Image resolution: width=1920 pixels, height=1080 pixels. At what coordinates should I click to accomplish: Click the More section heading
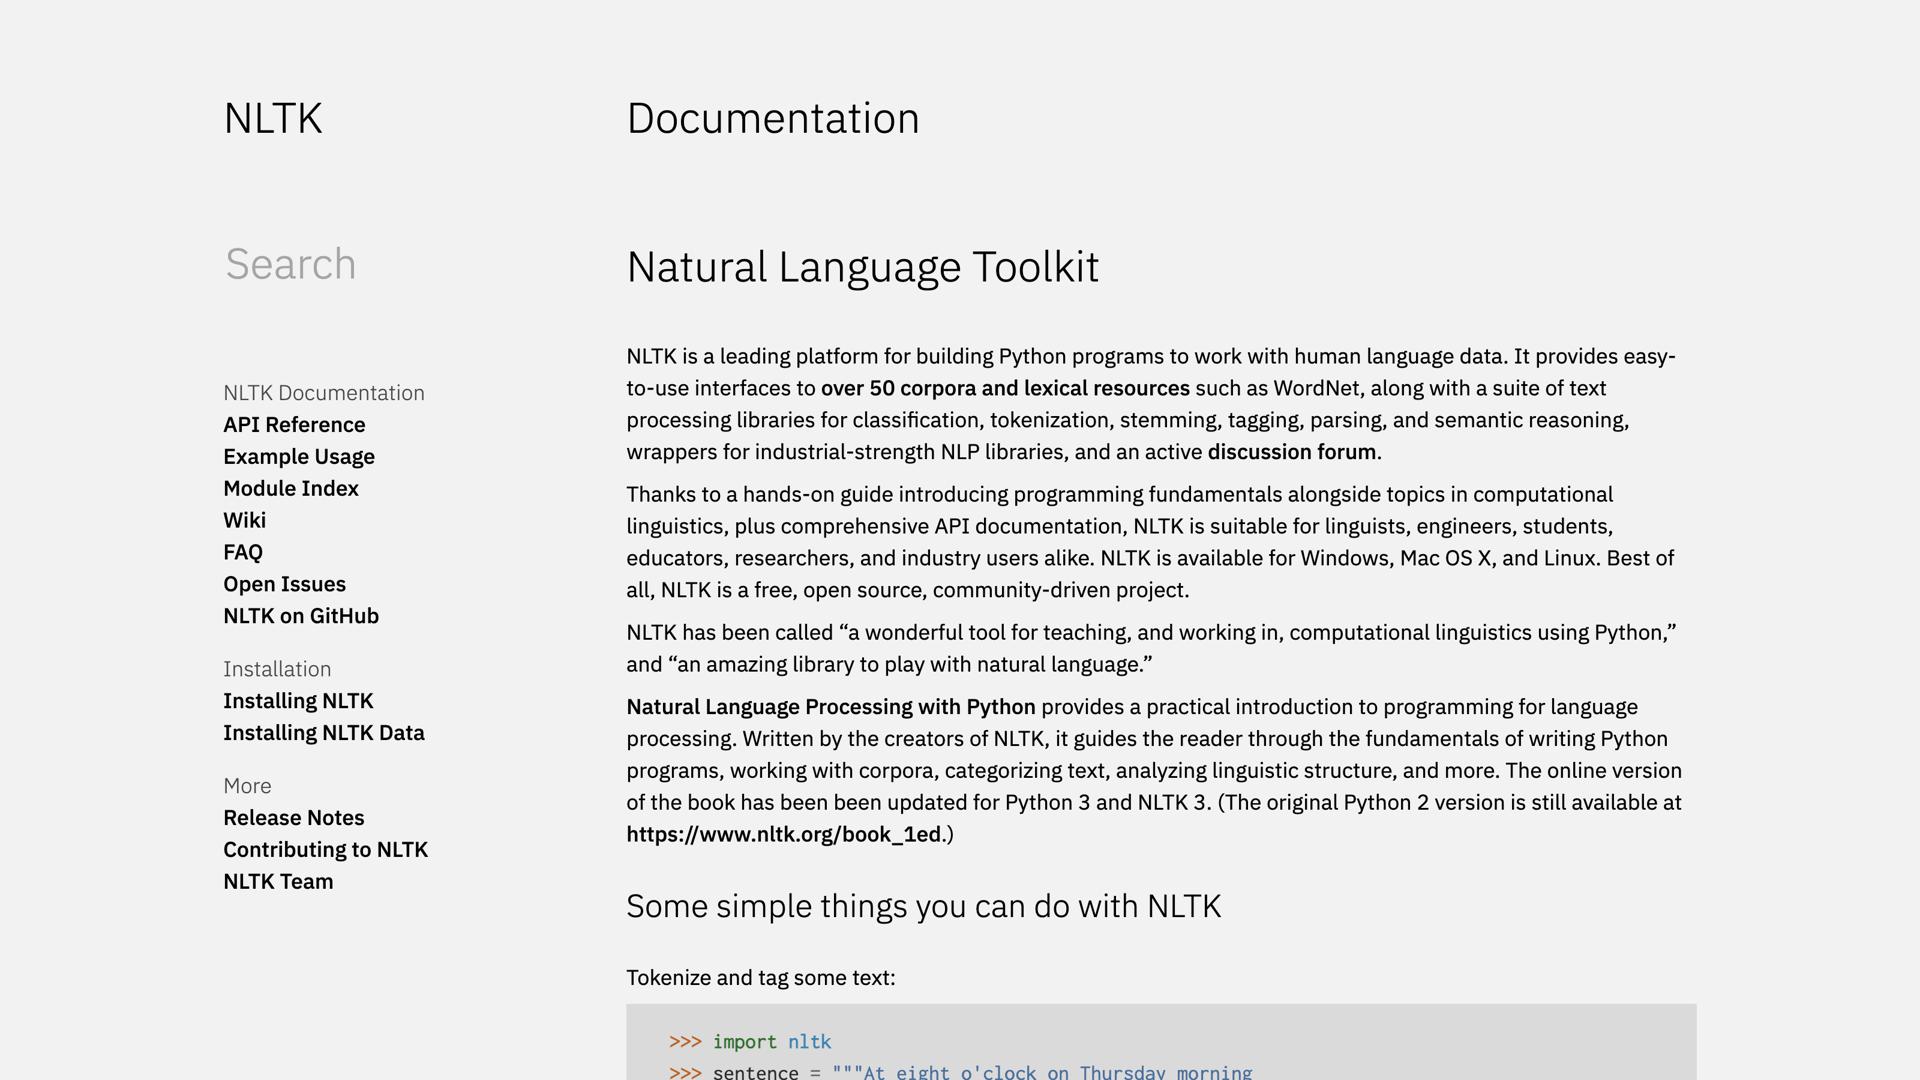(247, 786)
